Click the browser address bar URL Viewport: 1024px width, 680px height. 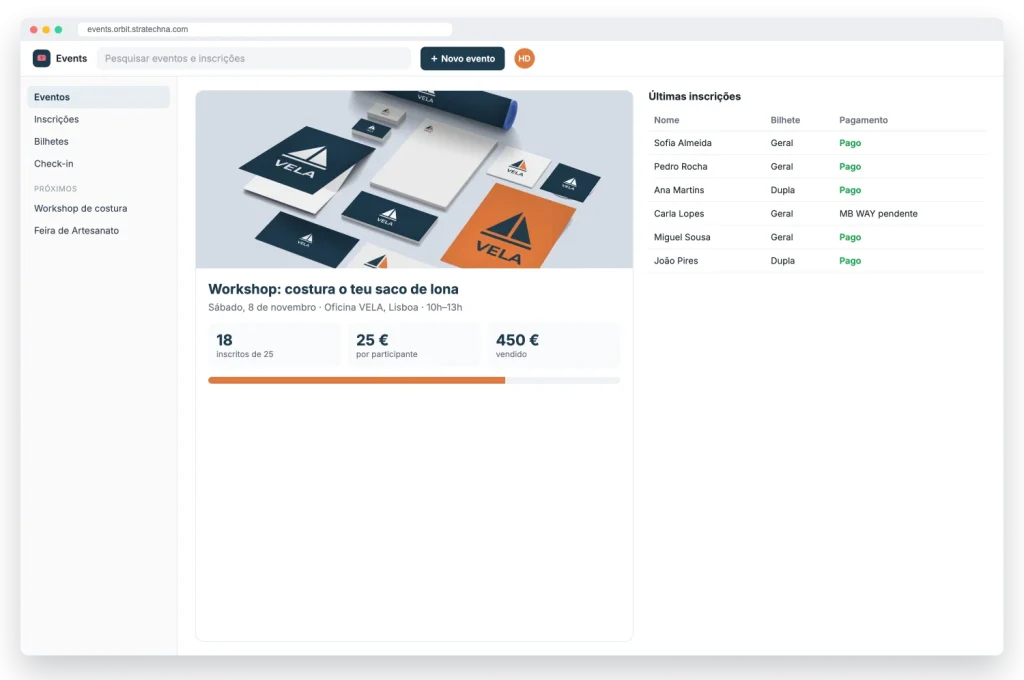tap(264, 29)
